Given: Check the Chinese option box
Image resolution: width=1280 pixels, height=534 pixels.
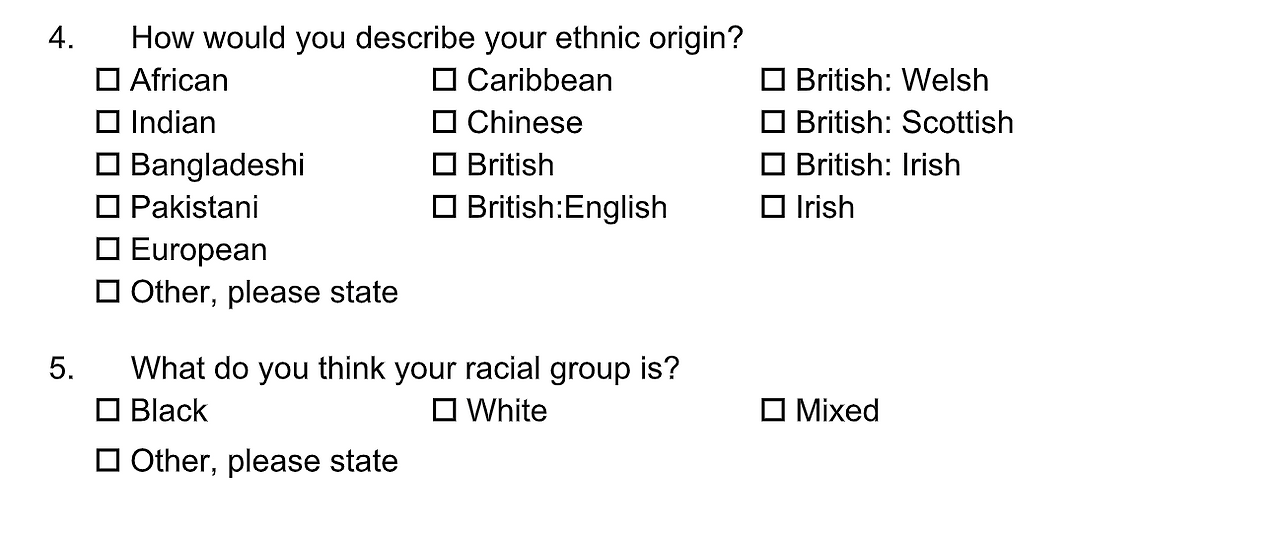Looking at the screenshot, I should coord(444,123).
